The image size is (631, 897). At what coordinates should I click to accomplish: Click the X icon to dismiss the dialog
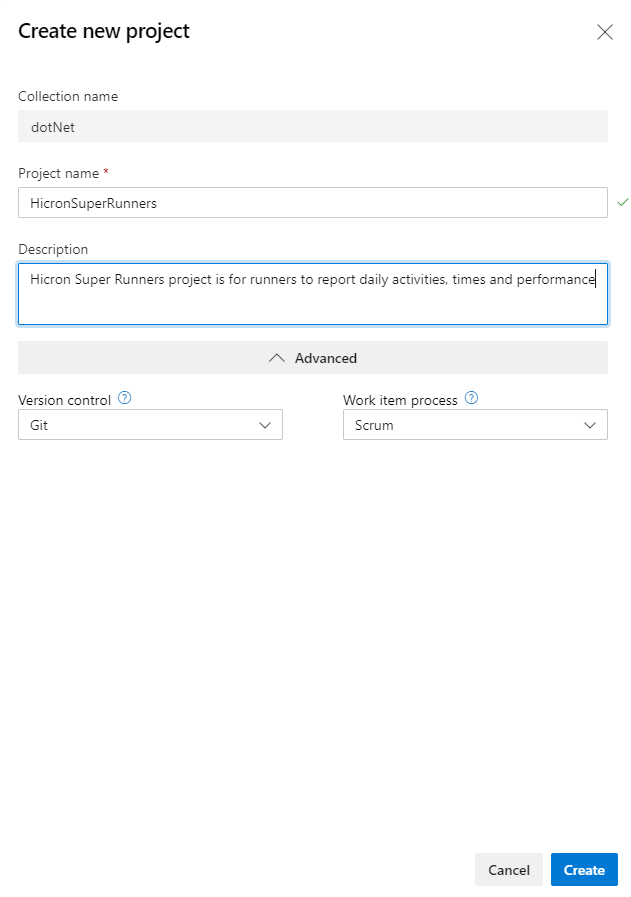(605, 32)
